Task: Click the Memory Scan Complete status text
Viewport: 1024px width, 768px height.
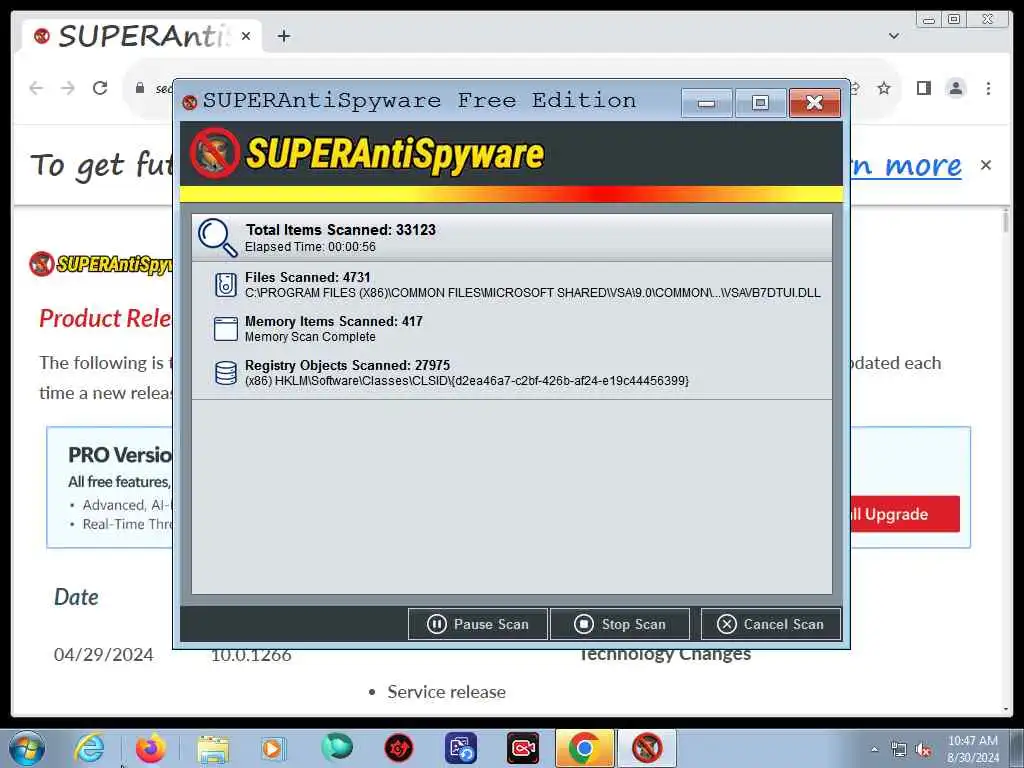Action: point(310,337)
